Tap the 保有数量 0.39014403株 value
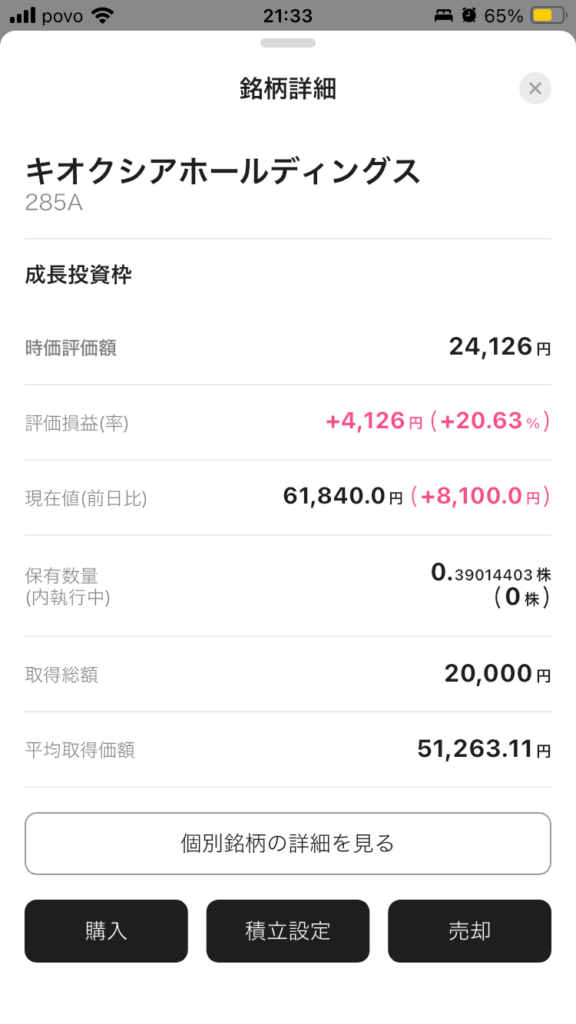 [x=491, y=573]
